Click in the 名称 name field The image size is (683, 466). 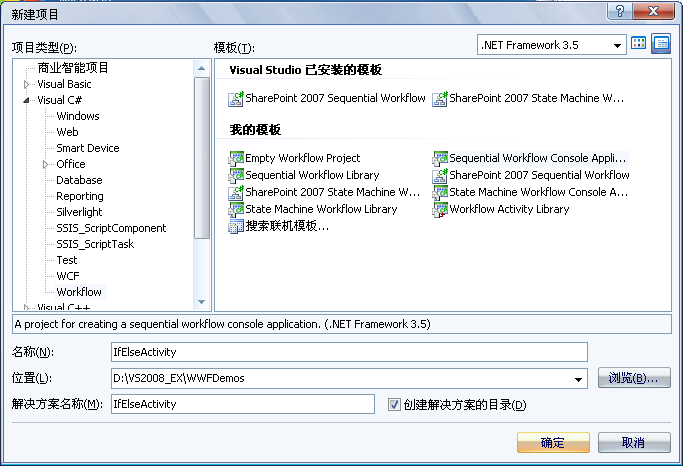point(349,352)
